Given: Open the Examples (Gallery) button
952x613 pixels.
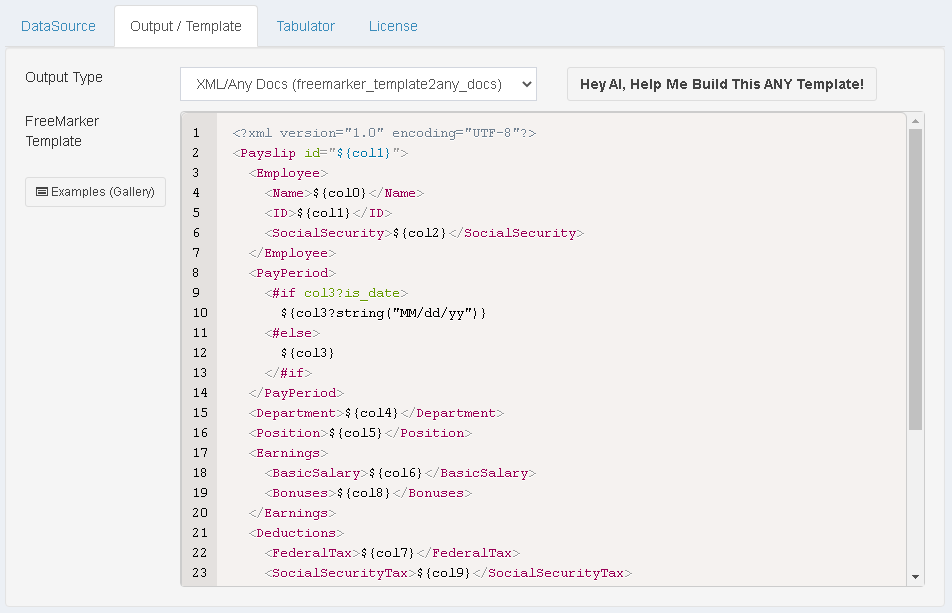Looking at the screenshot, I should pyautogui.click(x=95, y=191).
